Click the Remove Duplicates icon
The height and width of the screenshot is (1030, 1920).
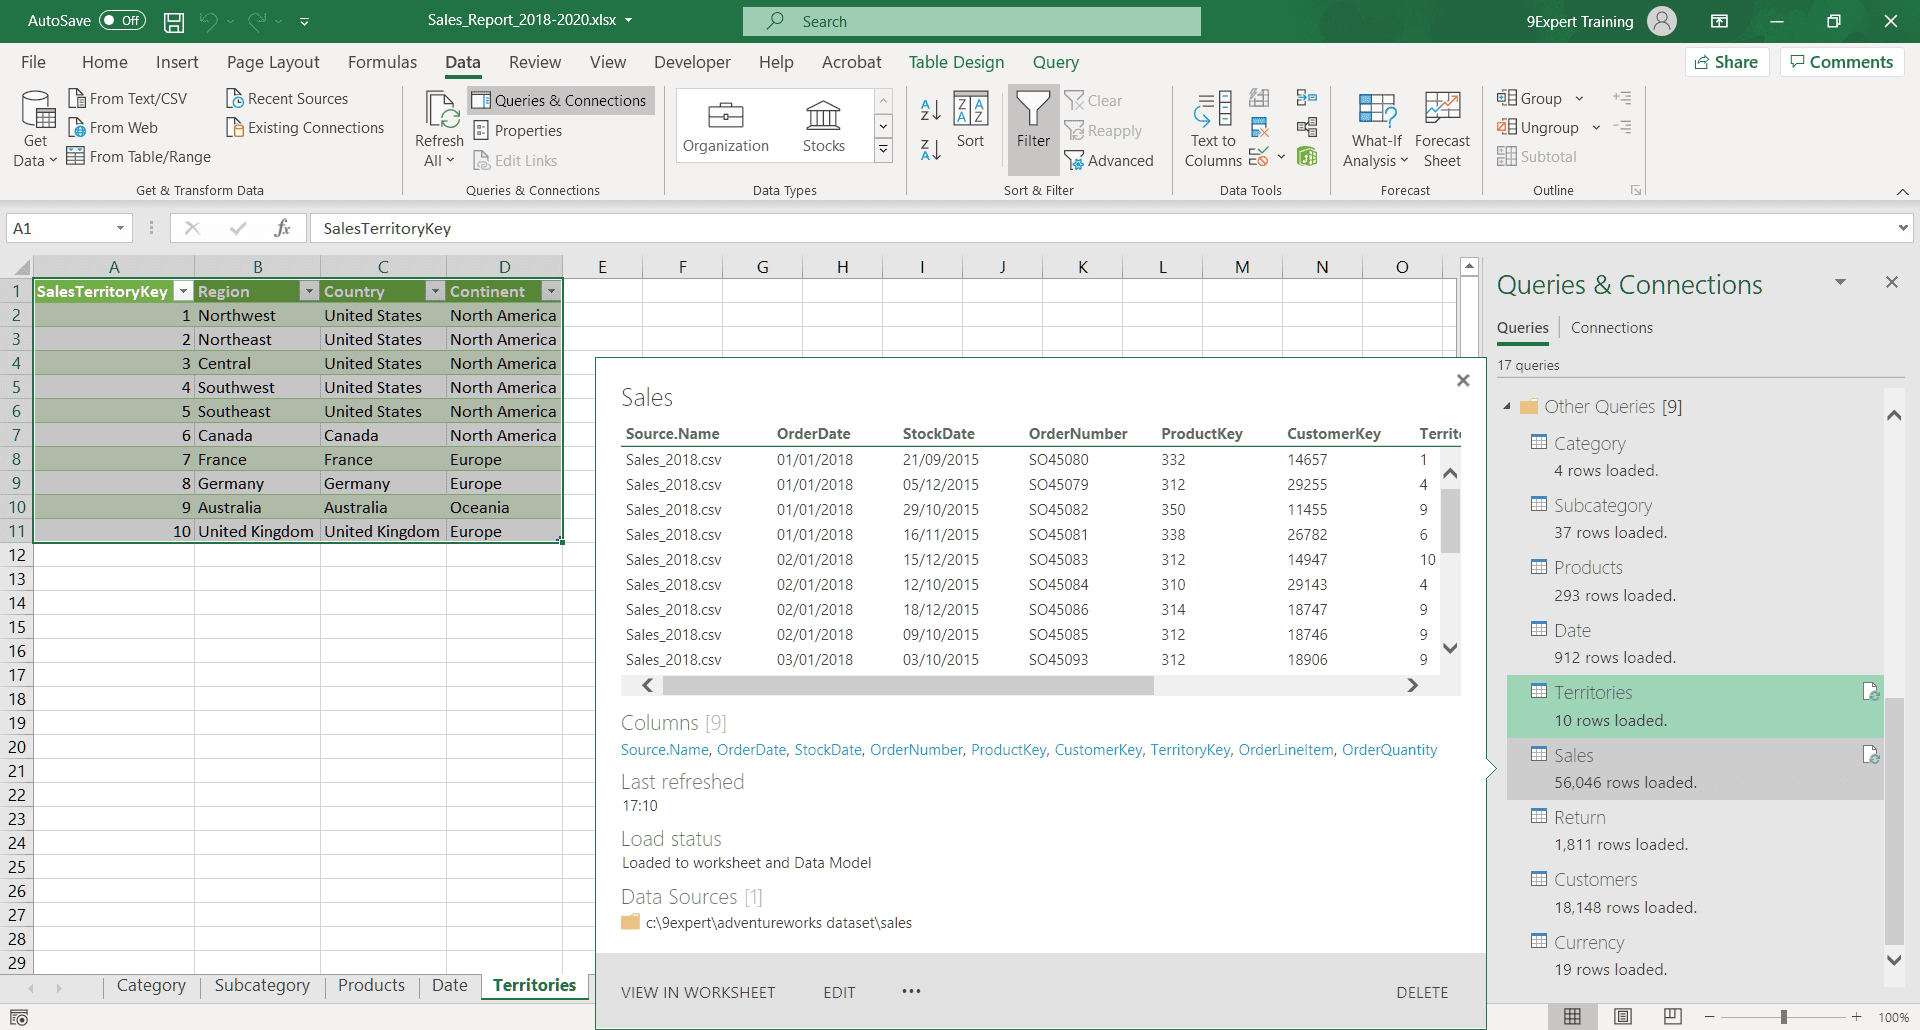(1259, 127)
